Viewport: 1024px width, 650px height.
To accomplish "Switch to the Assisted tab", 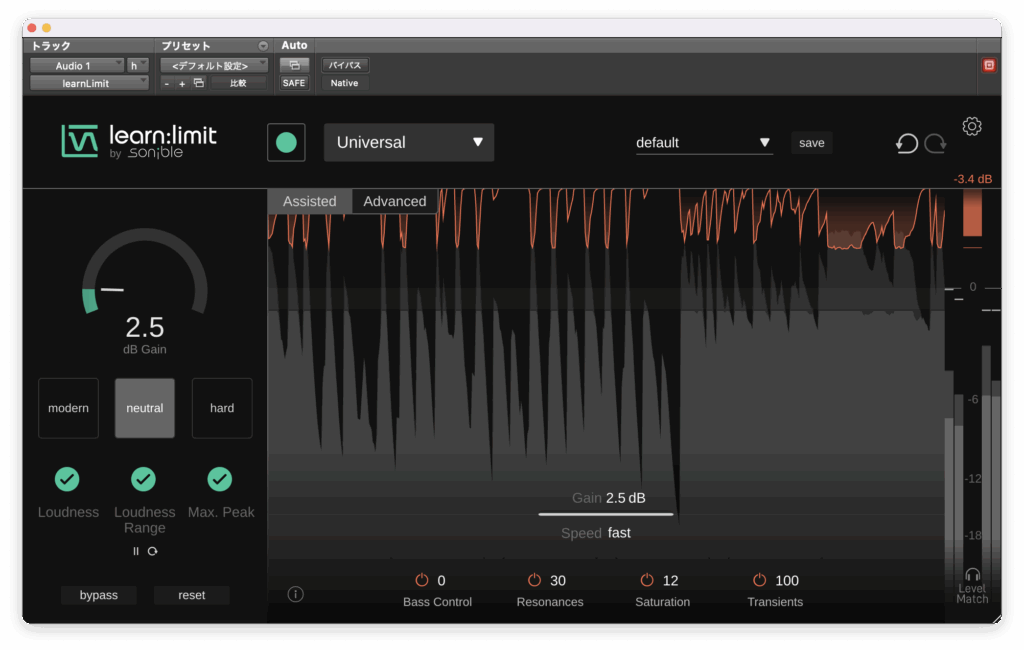I will point(310,201).
